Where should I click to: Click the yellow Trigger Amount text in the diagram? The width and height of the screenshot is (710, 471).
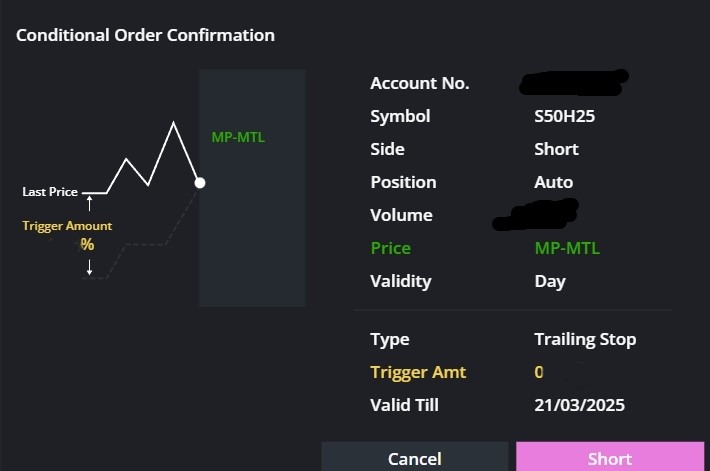(67, 226)
